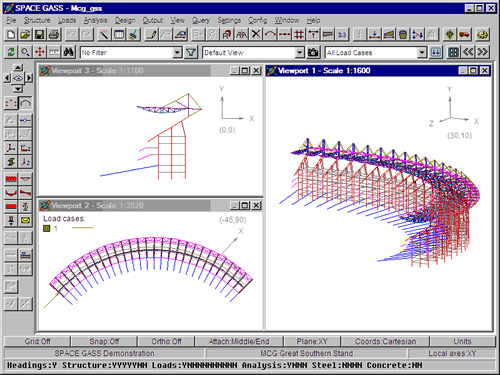Toggle the Grid:Off status button
500x375 pixels.
37,341
